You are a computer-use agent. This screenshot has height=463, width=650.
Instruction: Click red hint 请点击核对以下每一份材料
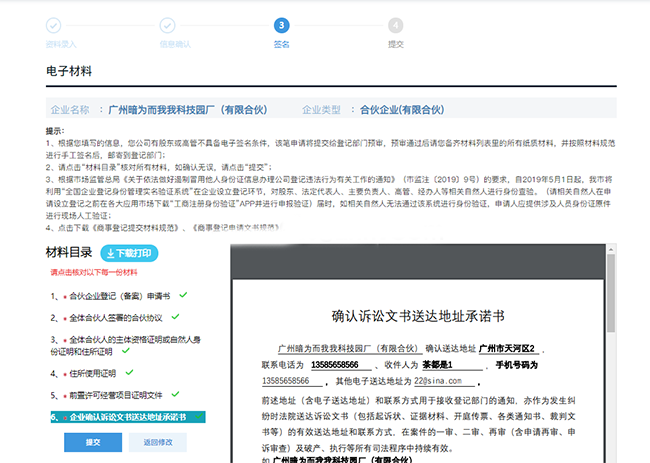point(94,272)
